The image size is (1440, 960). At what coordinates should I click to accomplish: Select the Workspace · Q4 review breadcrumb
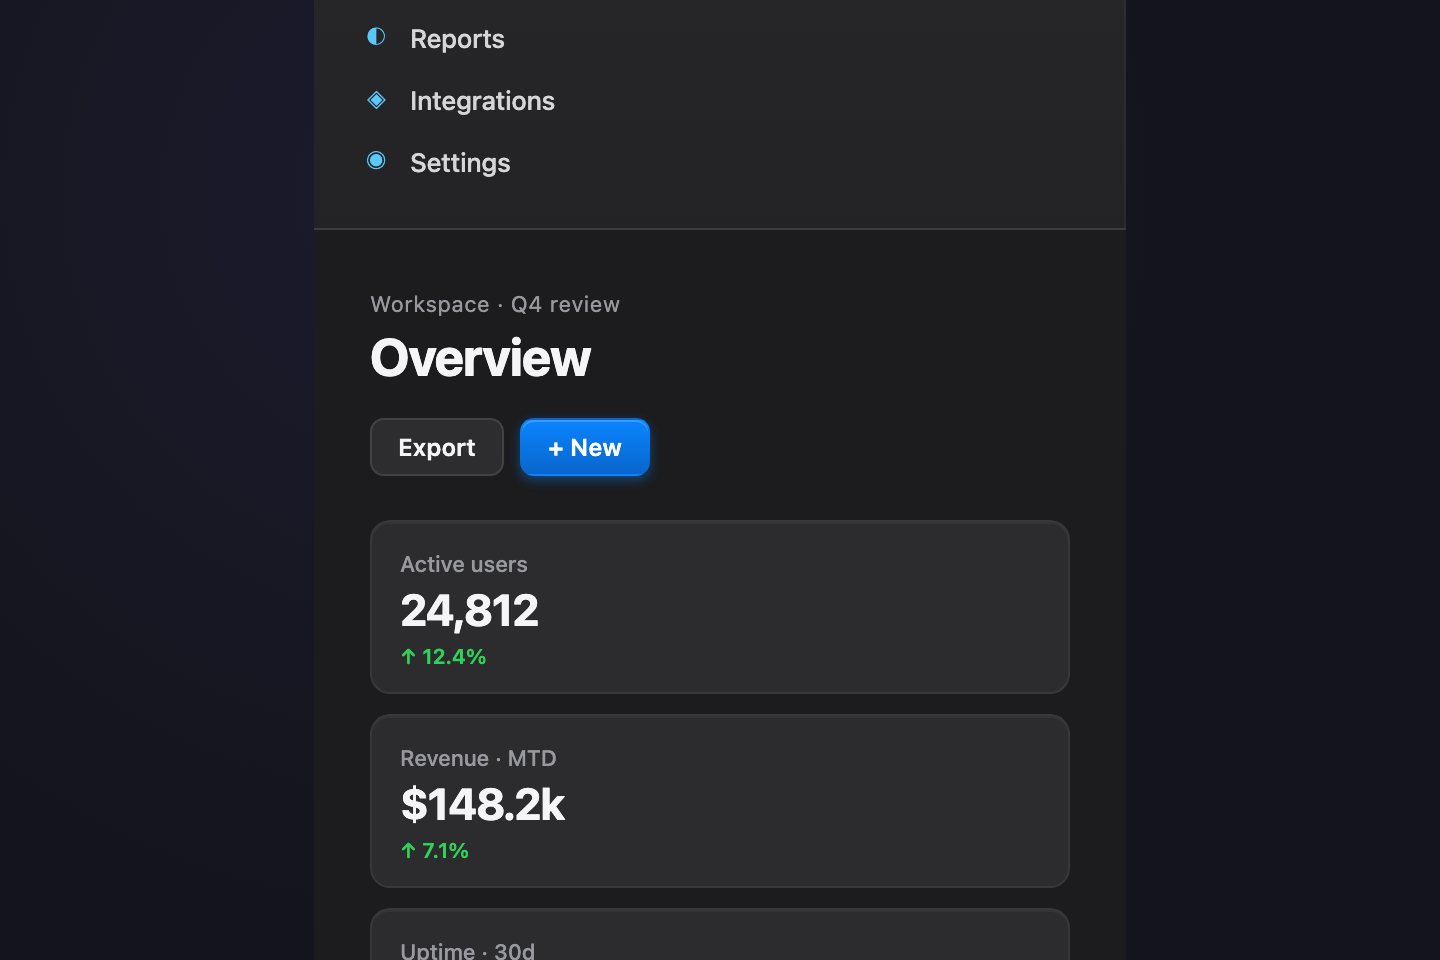pos(495,304)
